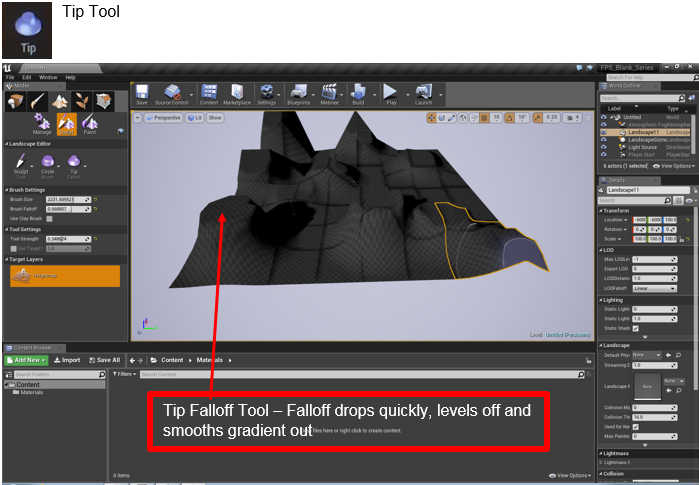Open the viewport Show button

[x=215, y=118]
